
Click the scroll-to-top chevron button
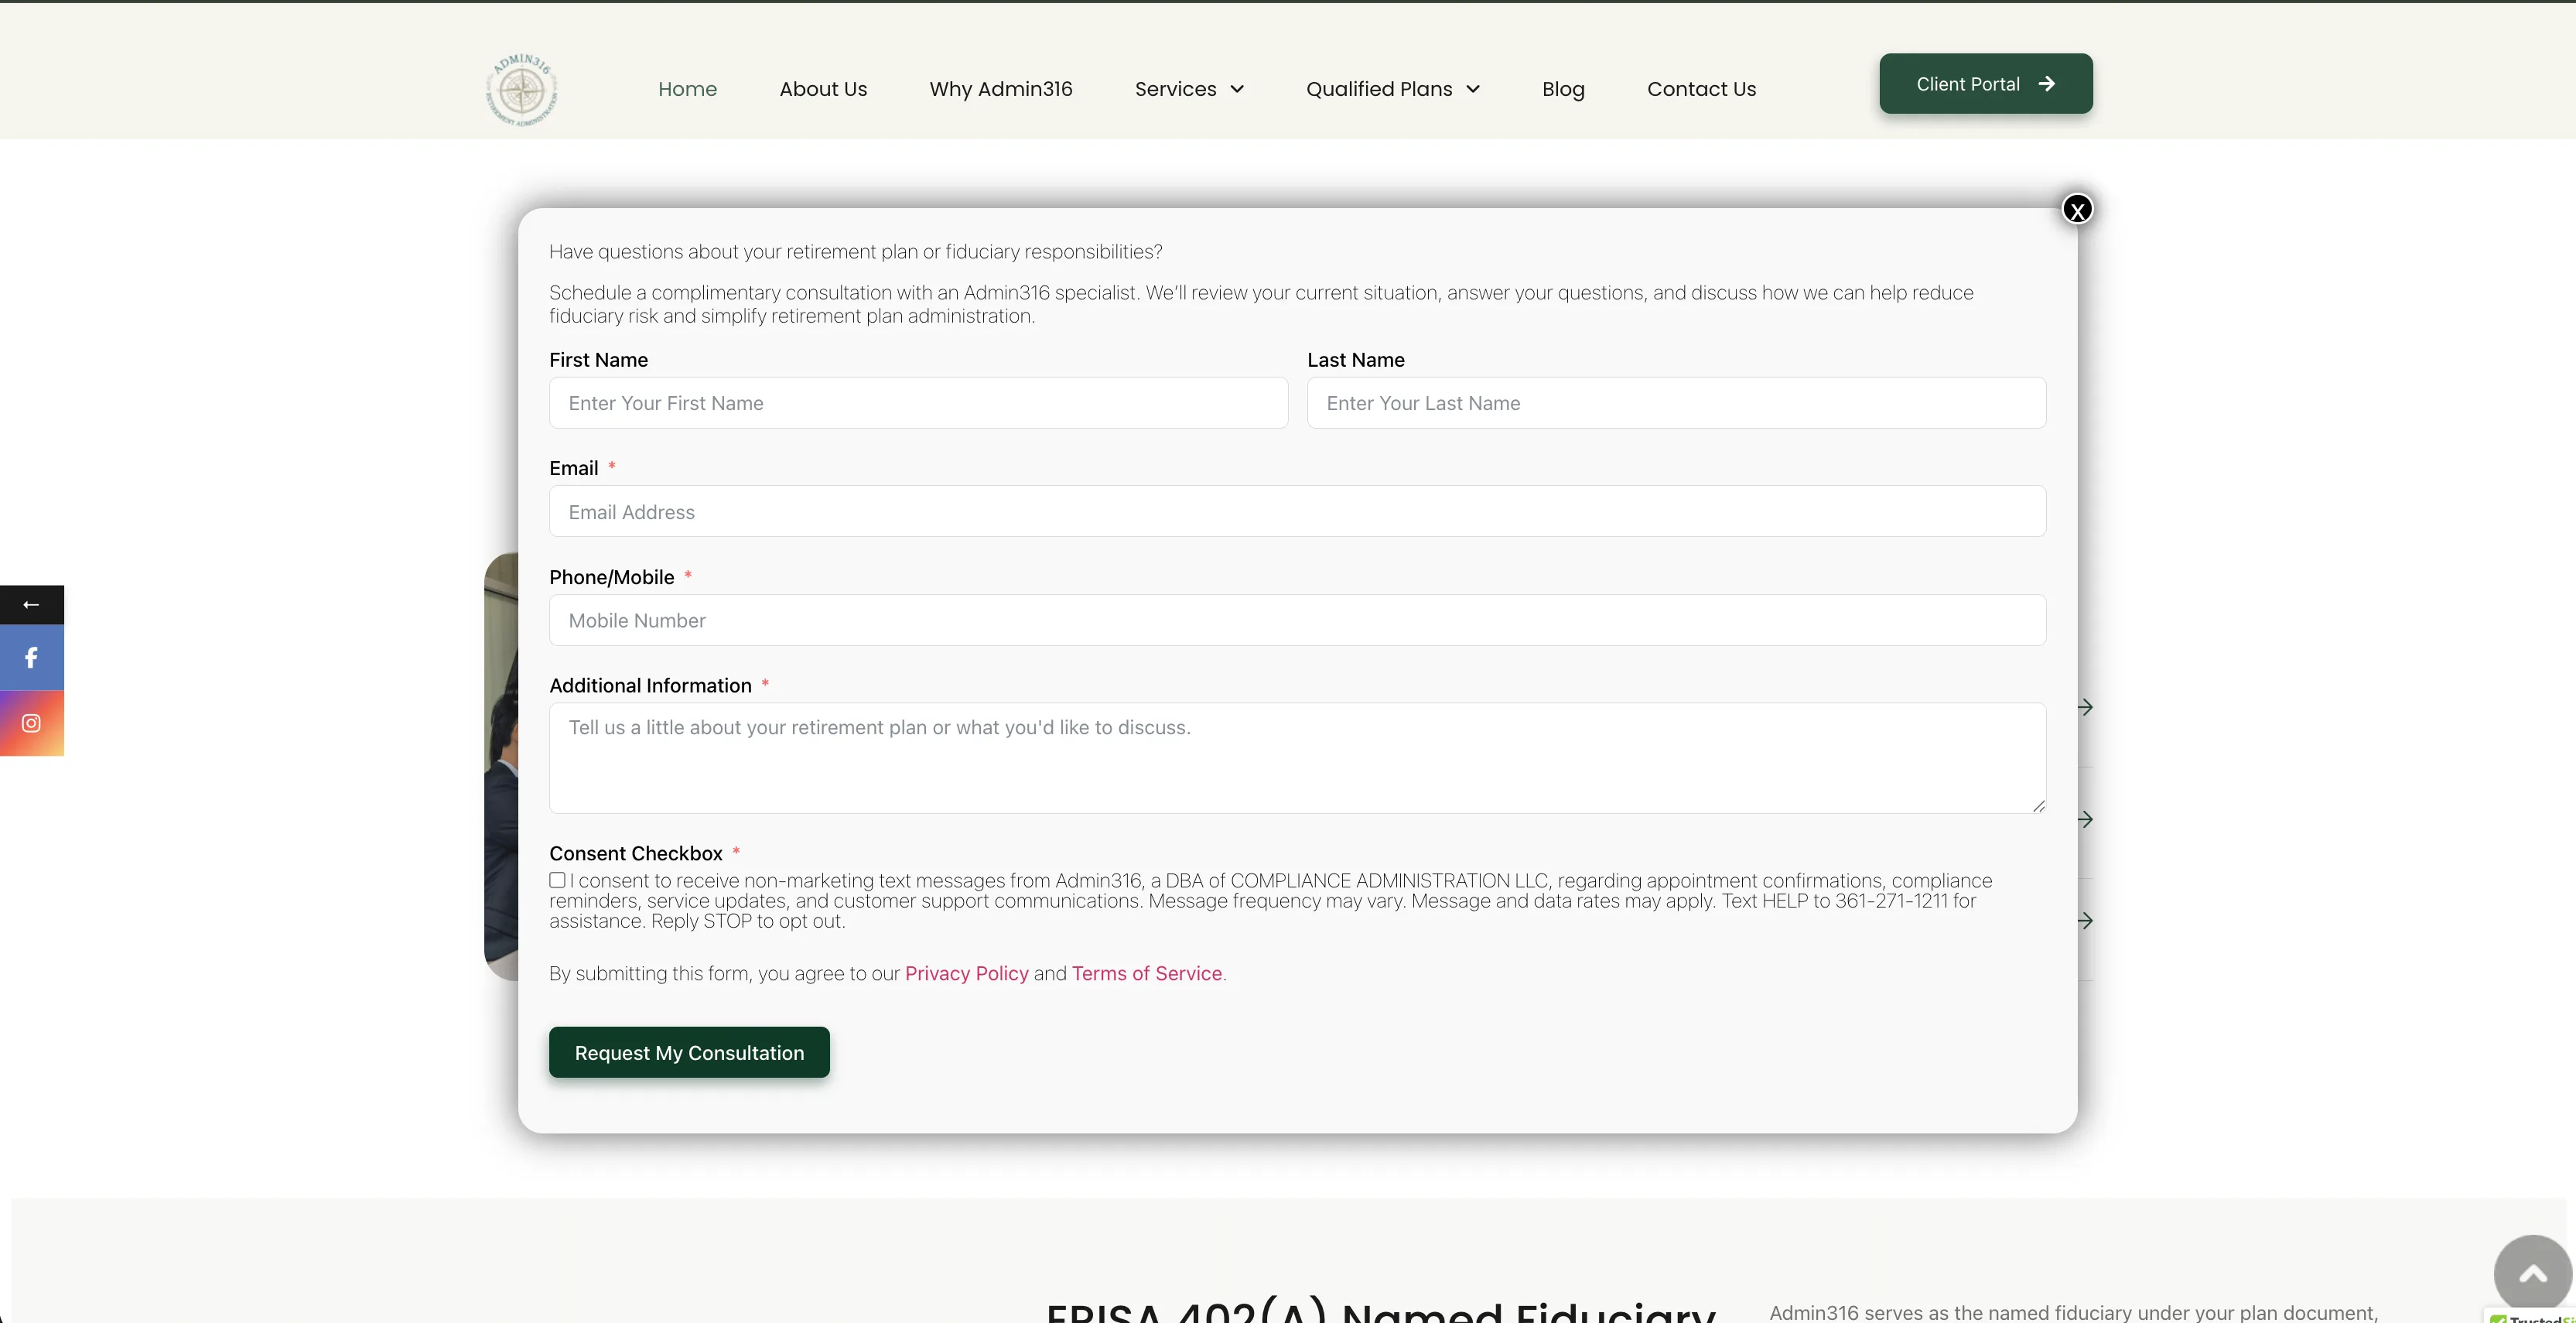pos(2532,1273)
